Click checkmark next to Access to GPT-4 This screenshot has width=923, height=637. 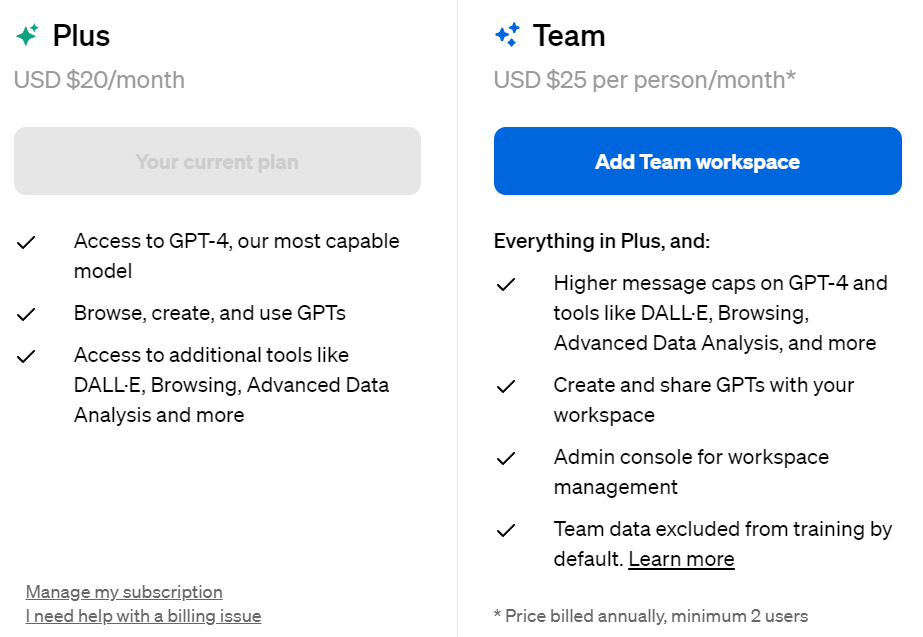(26, 242)
